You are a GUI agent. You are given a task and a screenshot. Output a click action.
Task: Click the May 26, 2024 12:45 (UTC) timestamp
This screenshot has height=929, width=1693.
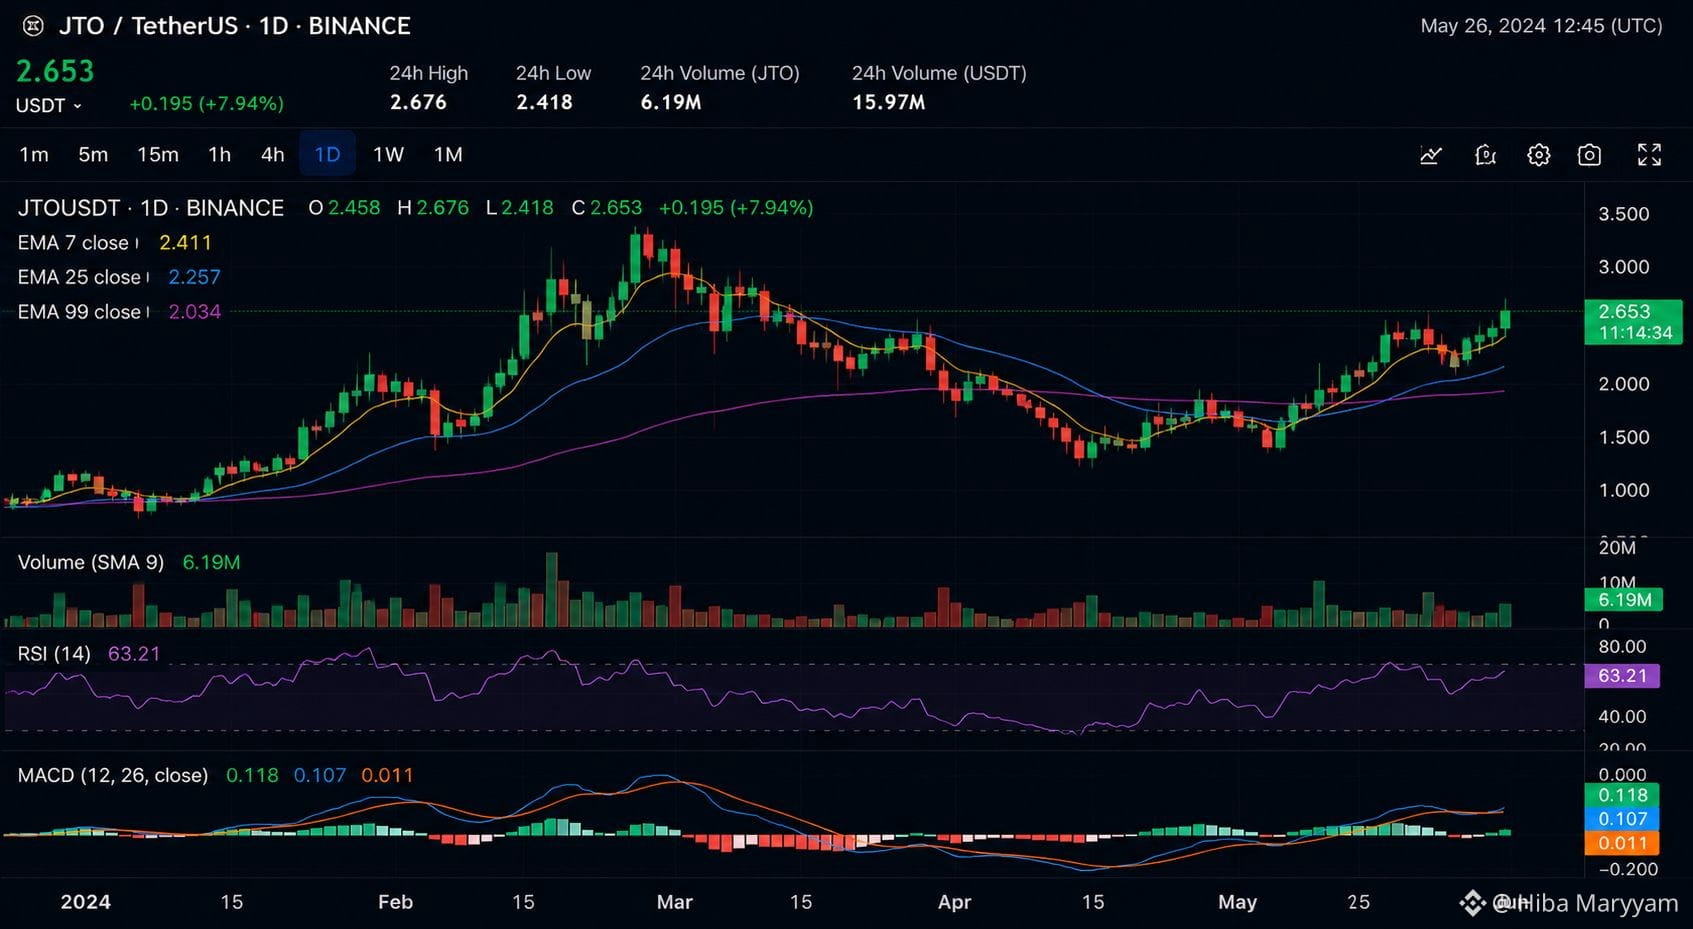pos(1541,26)
